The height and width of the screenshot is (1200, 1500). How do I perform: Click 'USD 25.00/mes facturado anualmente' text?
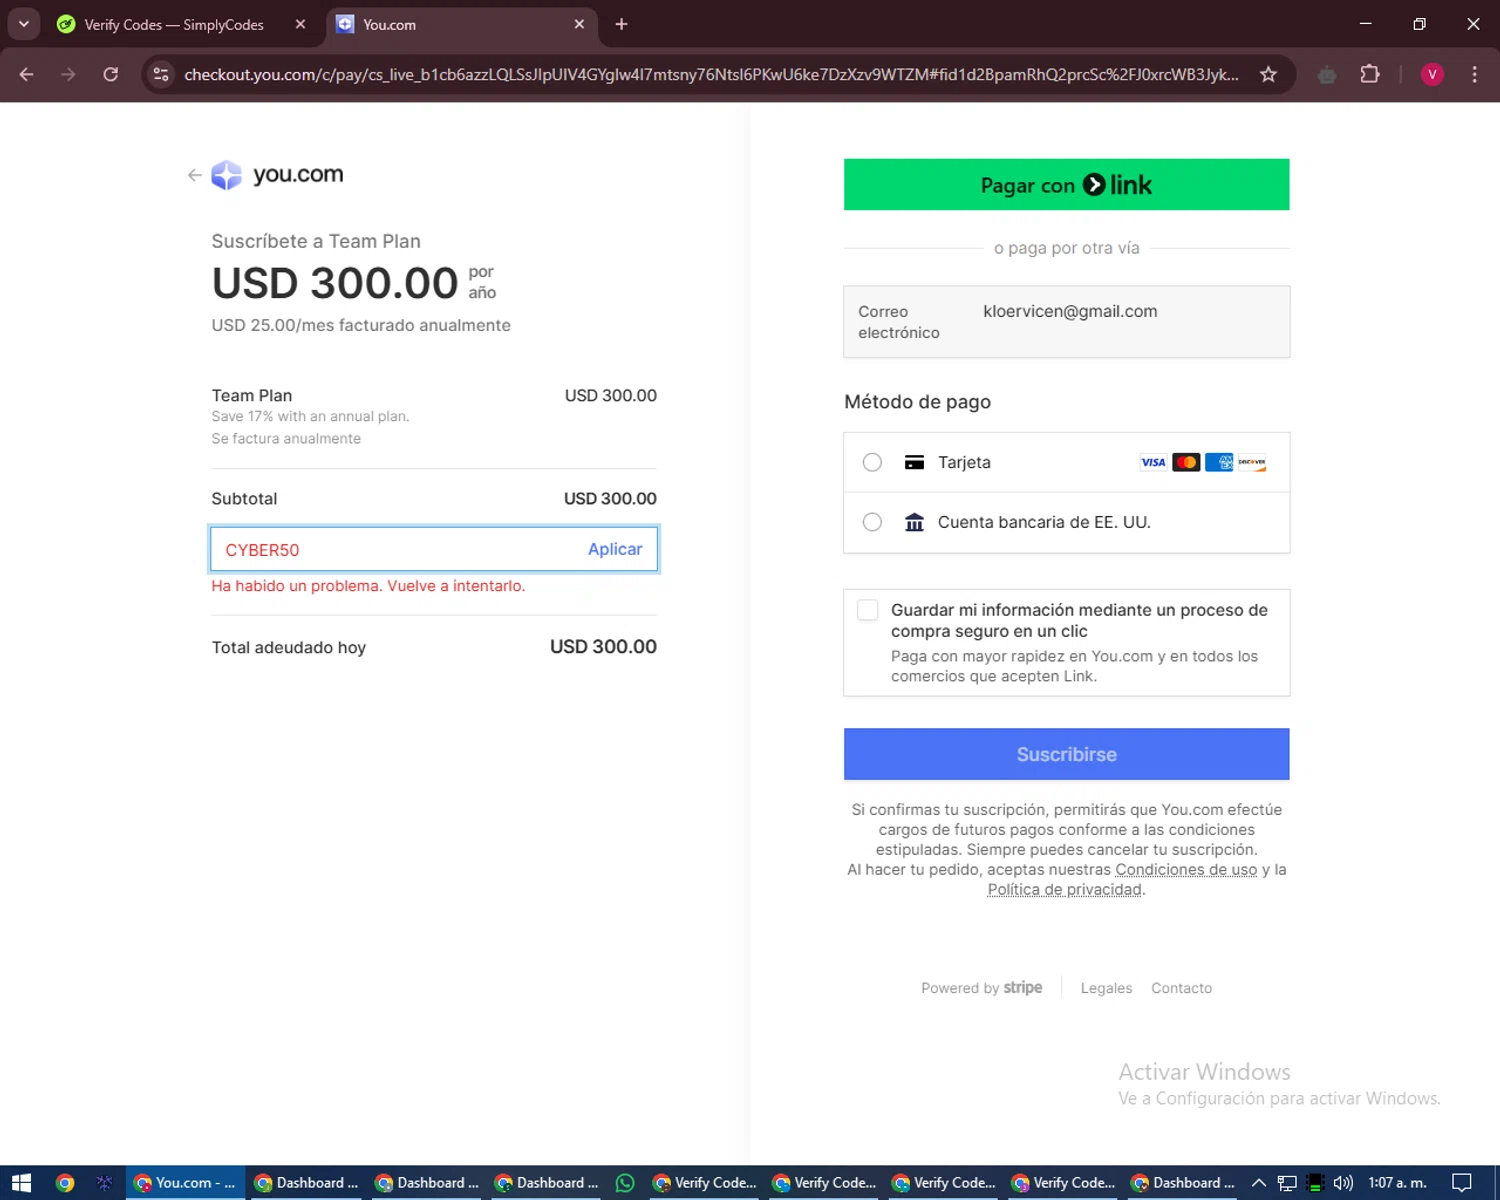tap(361, 325)
